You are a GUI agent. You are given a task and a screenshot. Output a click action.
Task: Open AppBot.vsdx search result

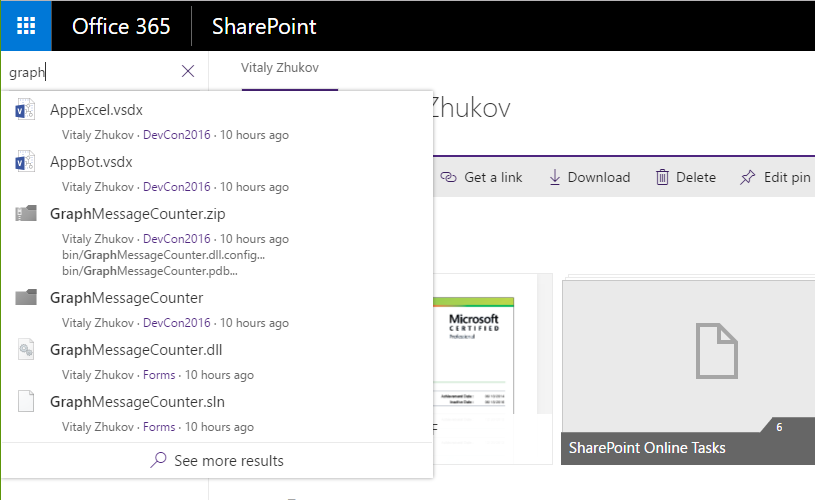click(91, 162)
